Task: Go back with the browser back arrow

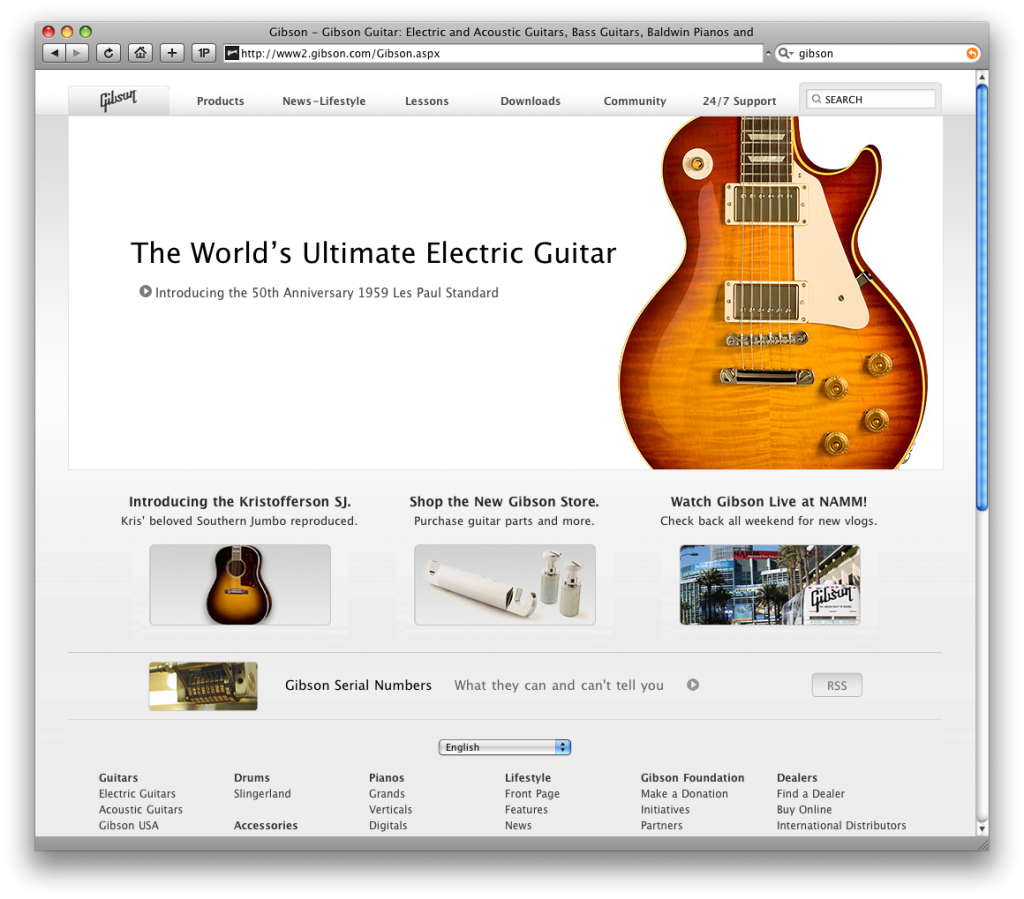Action: pos(54,53)
